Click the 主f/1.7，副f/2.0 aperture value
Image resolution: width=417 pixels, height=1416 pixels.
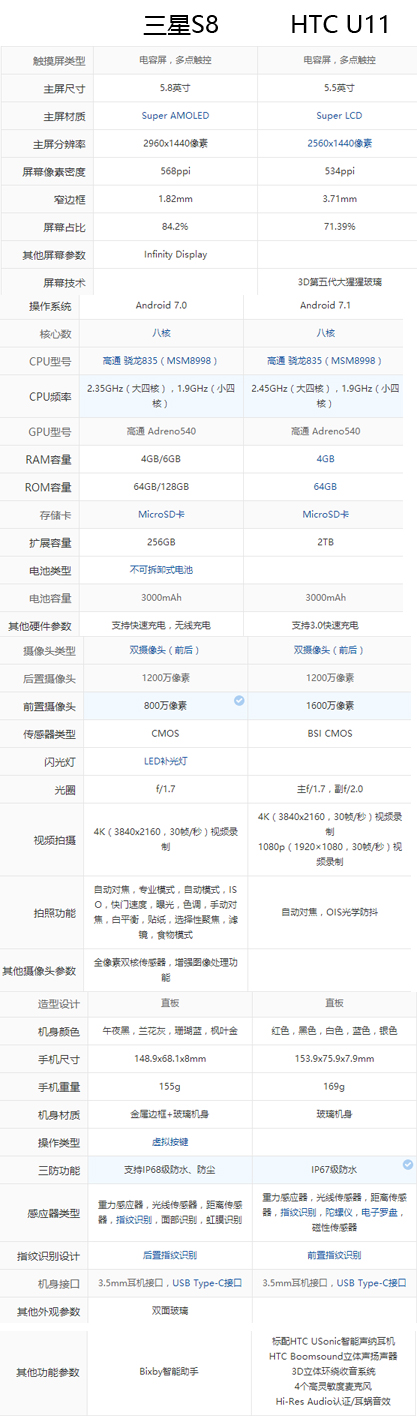pos(330,788)
